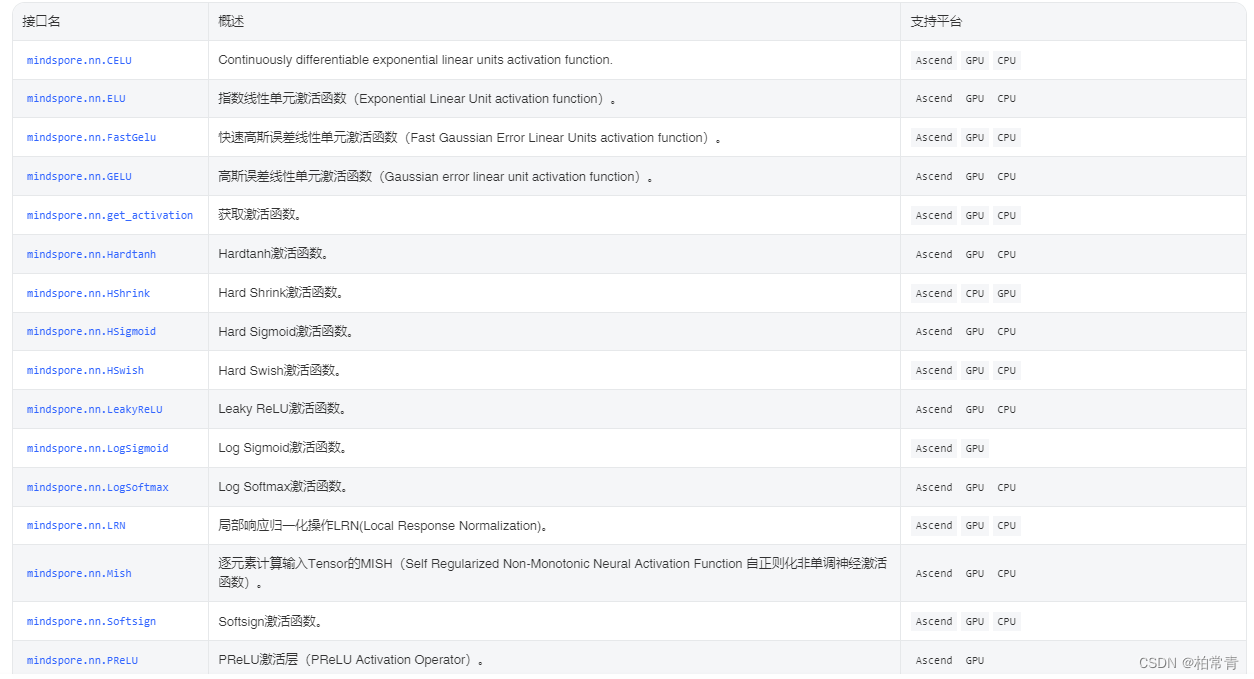The image size is (1254, 679).
Task: Open the mindspore.nn.FastGelu link
Action: pyautogui.click(x=91, y=138)
